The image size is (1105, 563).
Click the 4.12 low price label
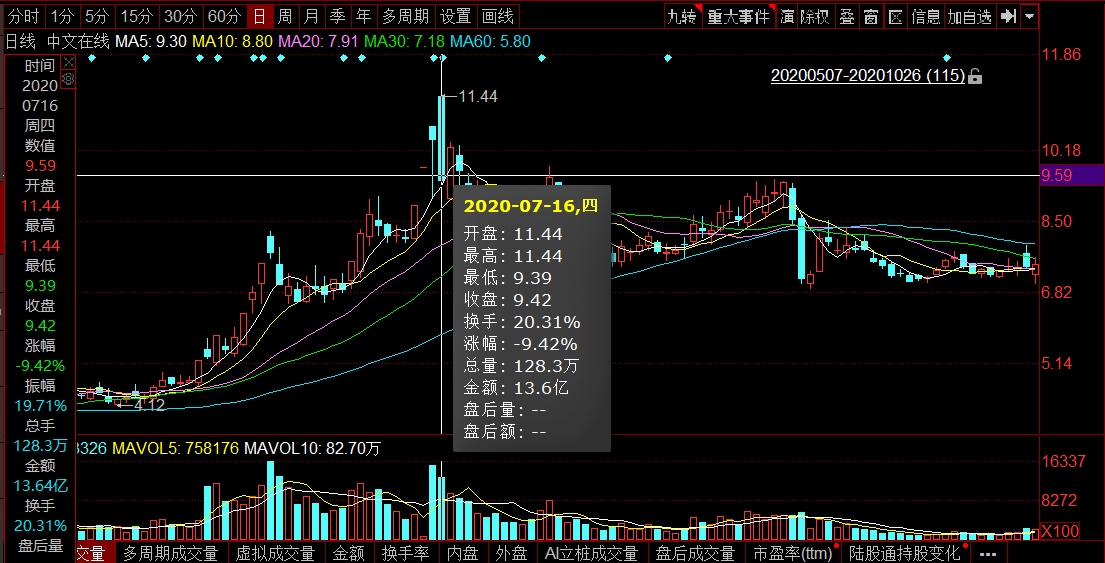(x=149, y=404)
